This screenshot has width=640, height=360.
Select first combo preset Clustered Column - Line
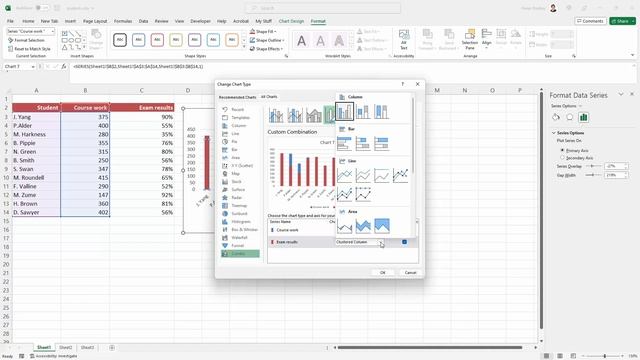276,115
